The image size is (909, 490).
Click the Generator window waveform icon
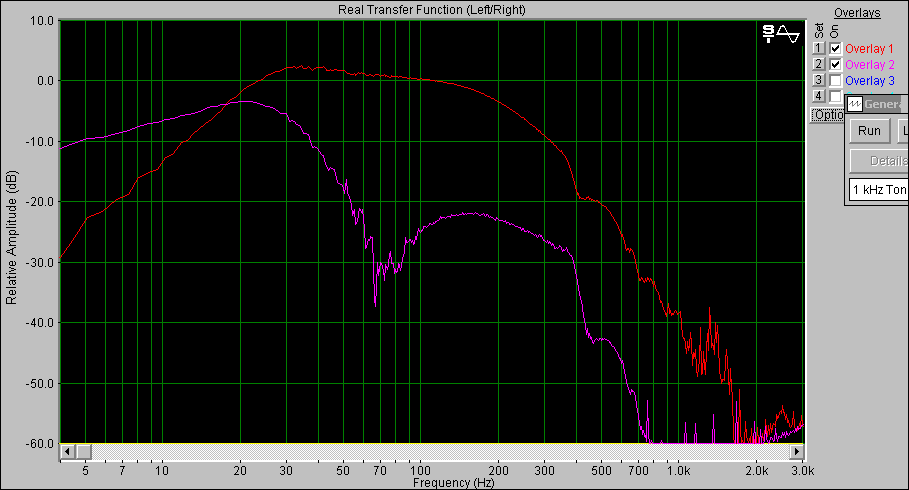click(x=855, y=104)
